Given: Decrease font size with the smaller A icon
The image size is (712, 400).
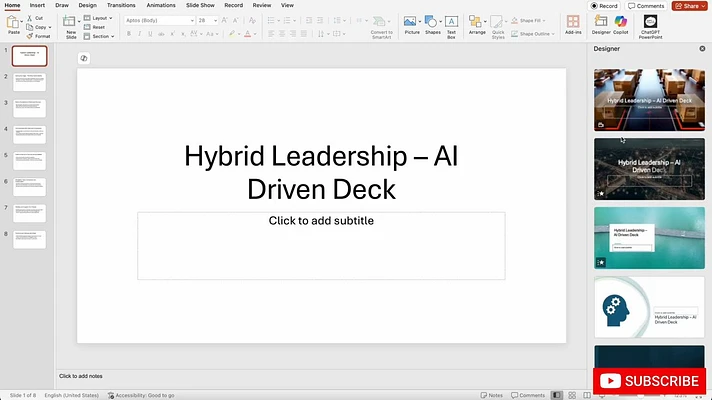Looking at the screenshot, I should 235,20.
